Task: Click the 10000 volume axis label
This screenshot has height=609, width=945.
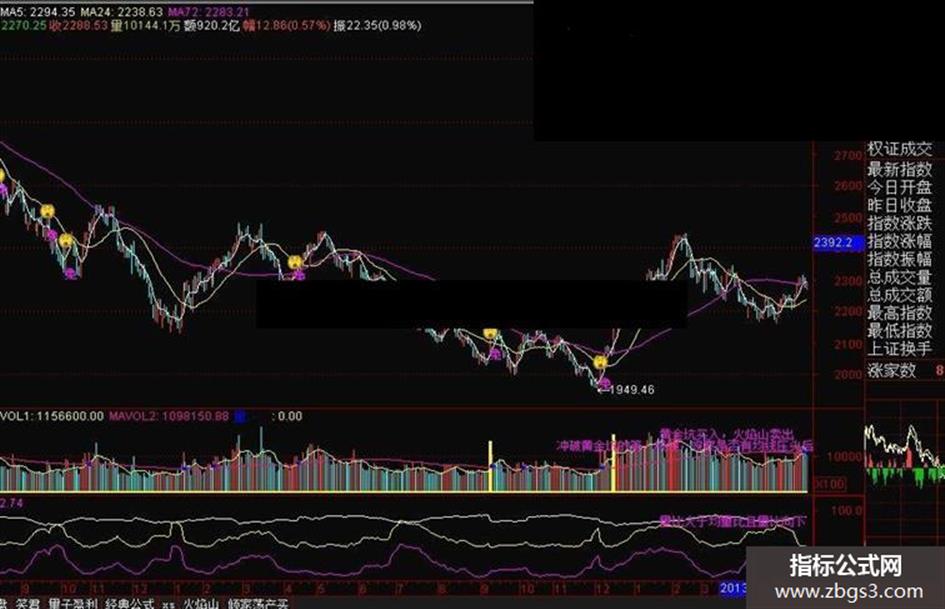Action: pyautogui.click(x=843, y=456)
